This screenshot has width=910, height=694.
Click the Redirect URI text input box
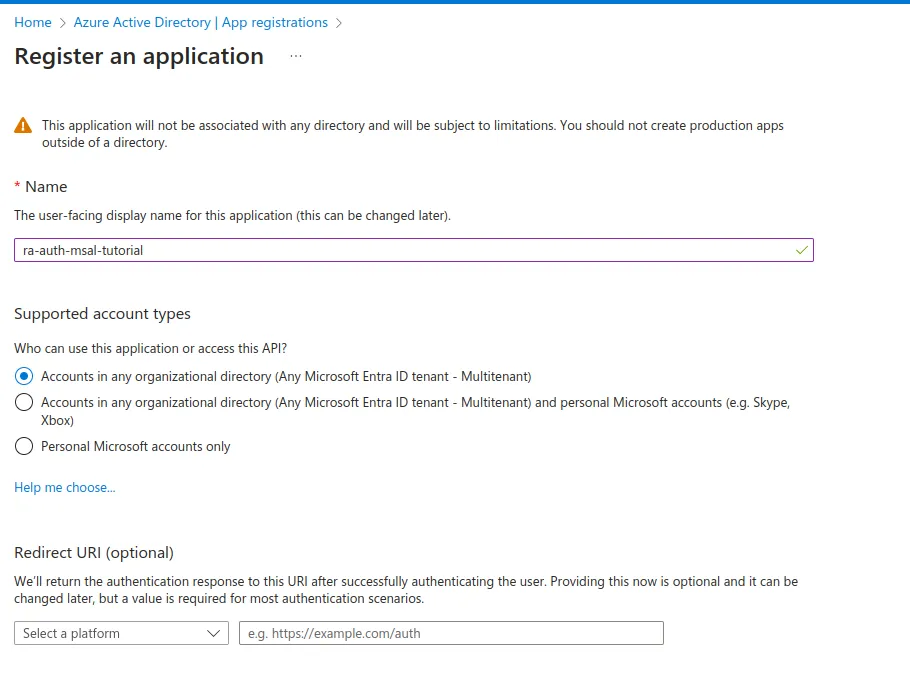click(x=451, y=633)
